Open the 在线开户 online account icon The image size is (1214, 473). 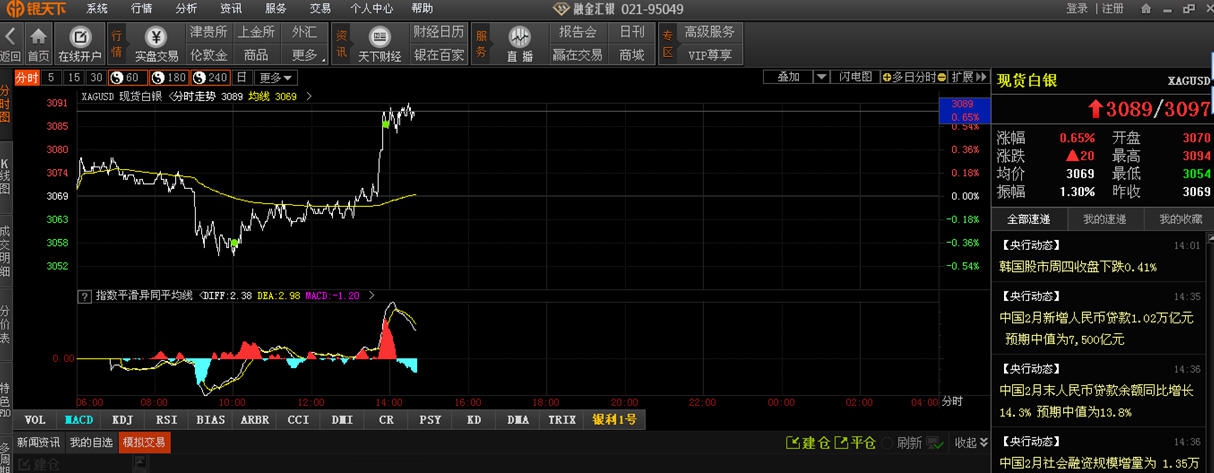pos(79,37)
